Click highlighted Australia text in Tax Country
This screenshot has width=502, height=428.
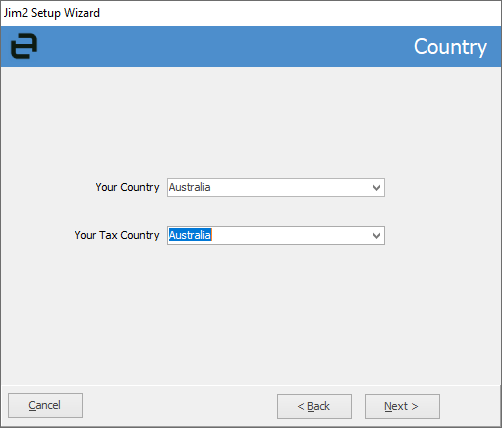[x=190, y=235]
